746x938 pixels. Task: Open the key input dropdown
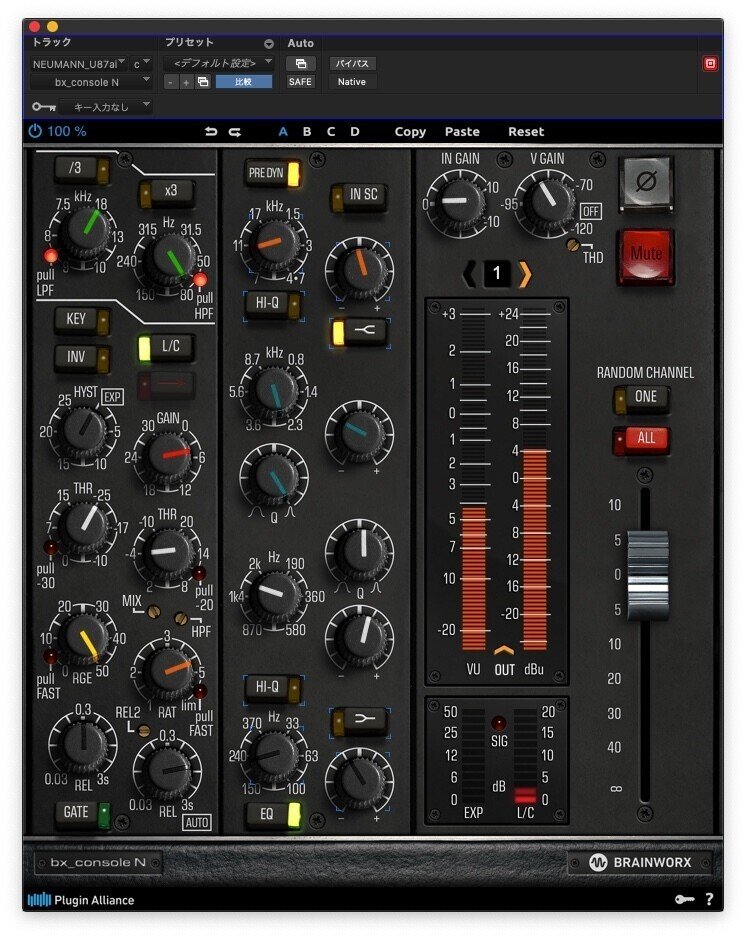[106, 106]
